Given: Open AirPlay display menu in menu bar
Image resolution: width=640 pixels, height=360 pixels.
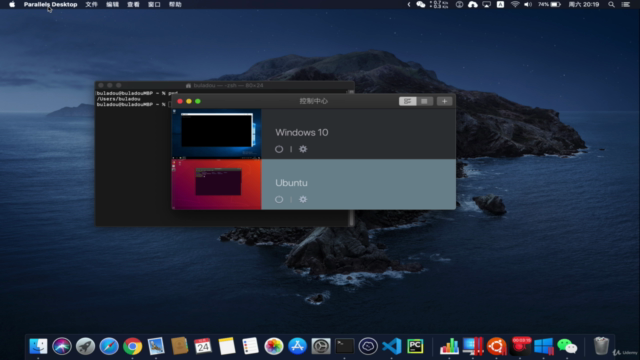Looking at the screenshot, I should pyautogui.click(x=487, y=4).
